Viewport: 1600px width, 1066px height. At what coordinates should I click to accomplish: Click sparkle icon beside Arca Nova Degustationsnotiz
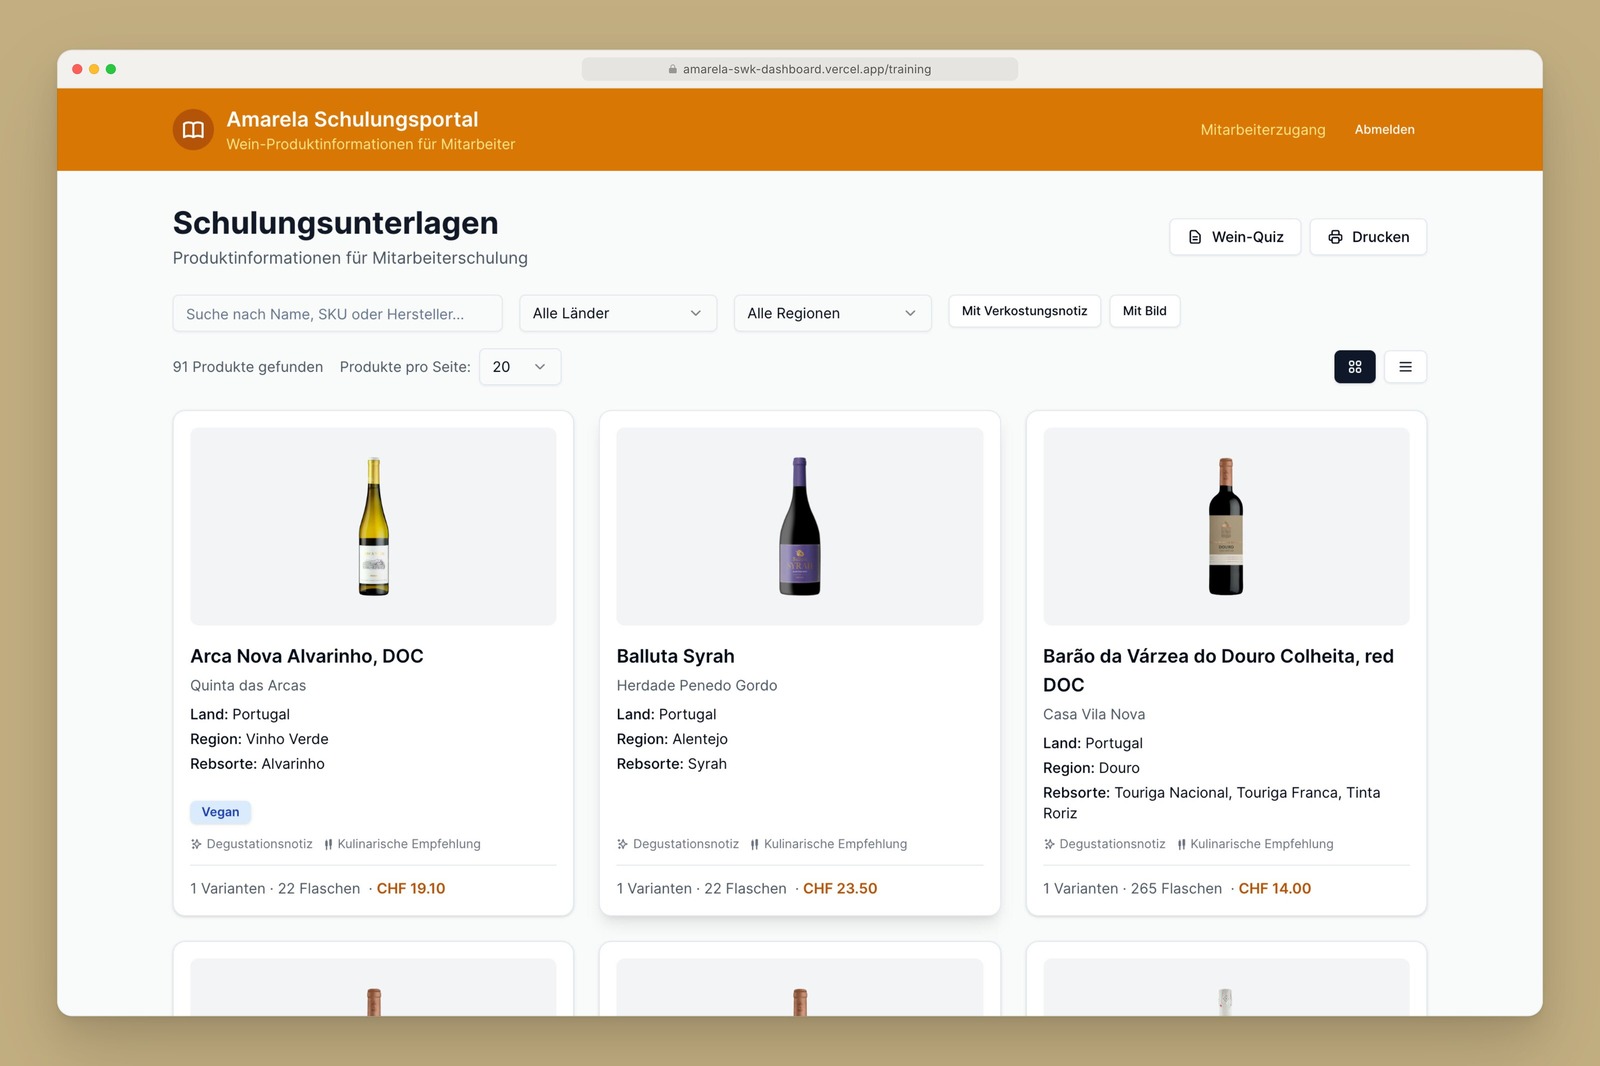(x=196, y=844)
